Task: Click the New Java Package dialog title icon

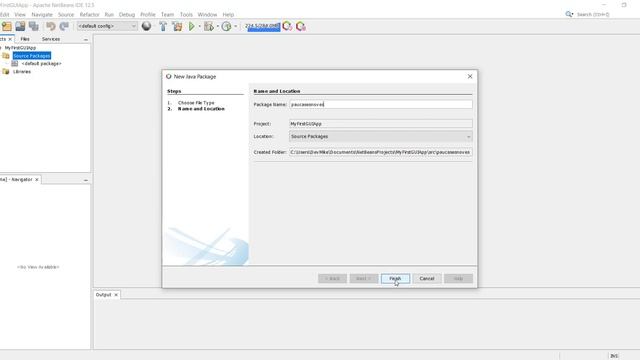Action: [169, 76]
